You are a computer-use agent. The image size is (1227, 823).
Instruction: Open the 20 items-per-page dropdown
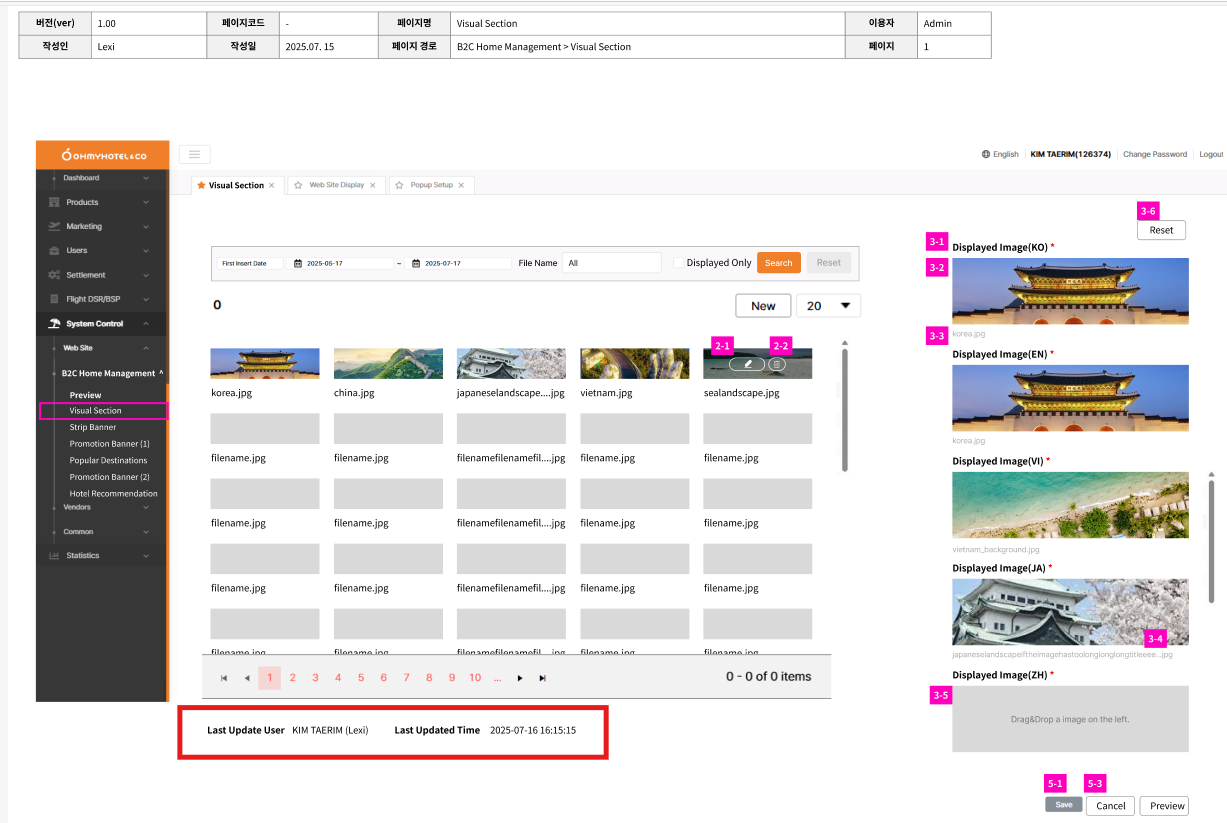pyautogui.click(x=828, y=306)
